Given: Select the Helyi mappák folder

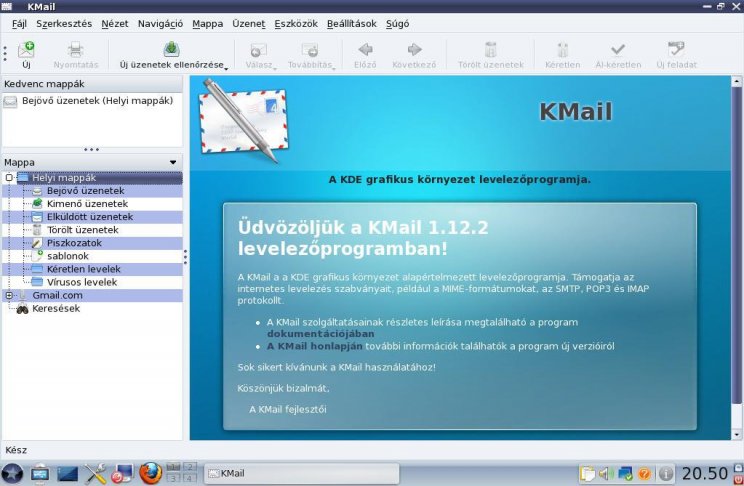Looking at the screenshot, I should coord(64,178).
